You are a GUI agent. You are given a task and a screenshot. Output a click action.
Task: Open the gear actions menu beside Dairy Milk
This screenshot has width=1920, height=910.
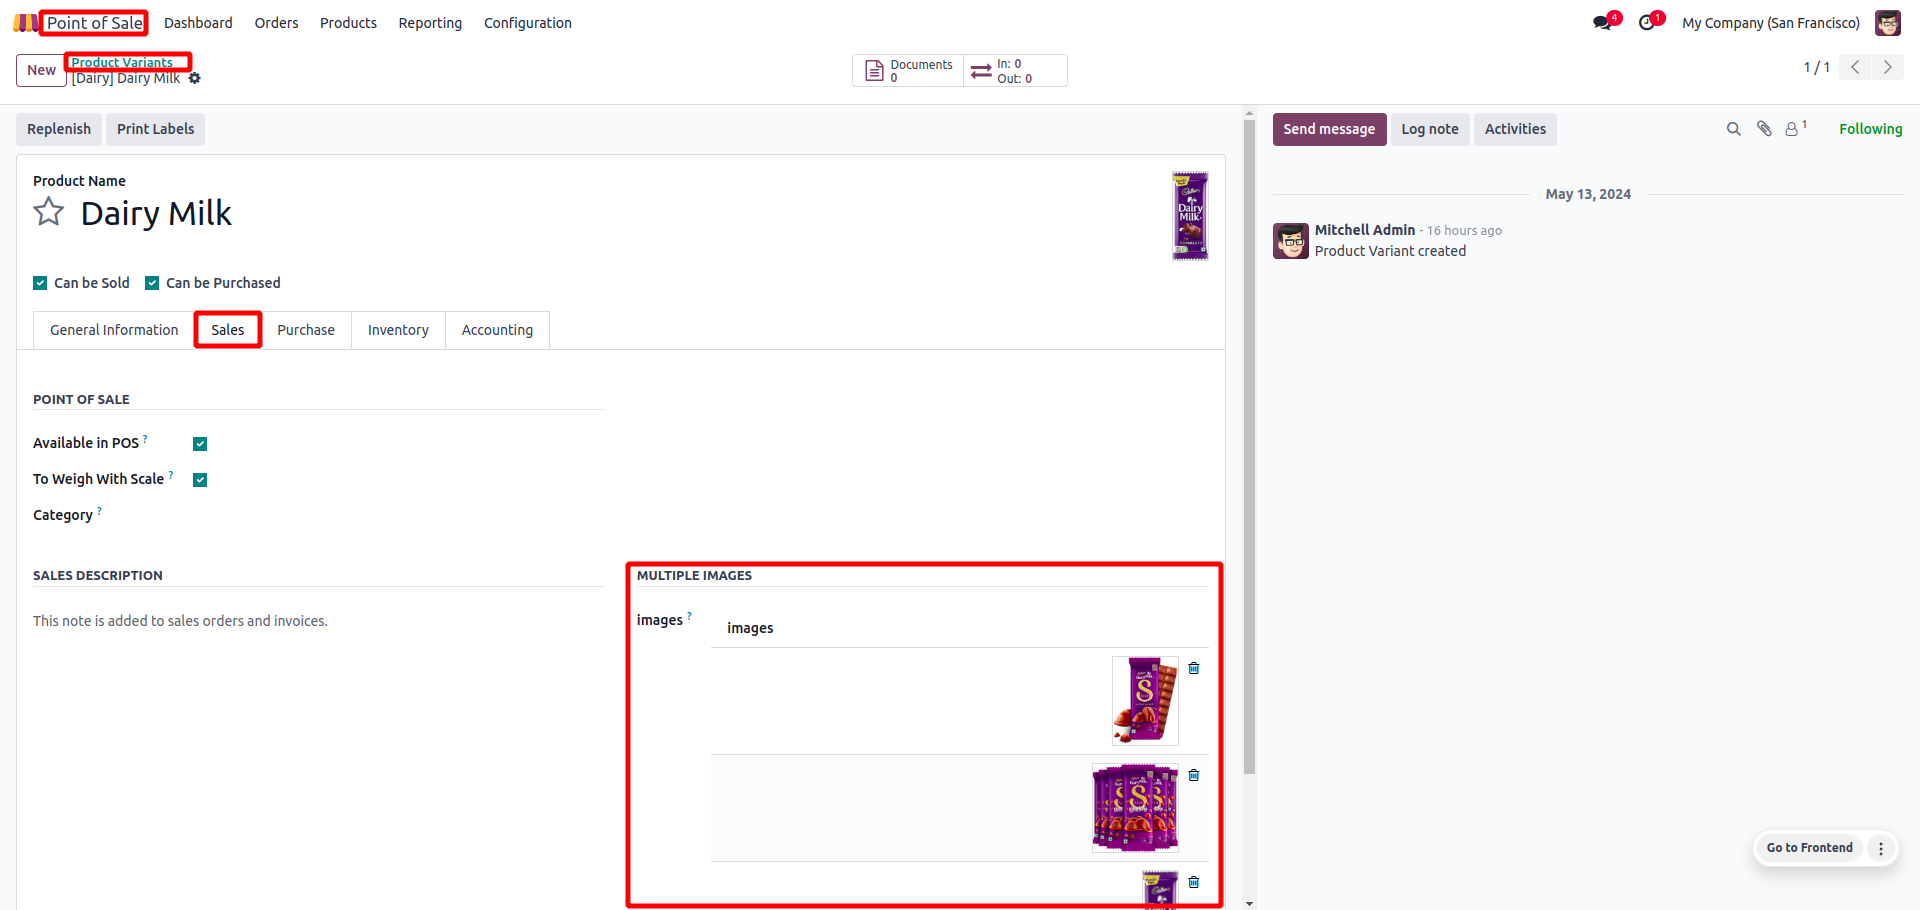pyautogui.click(x=195, y=78)
